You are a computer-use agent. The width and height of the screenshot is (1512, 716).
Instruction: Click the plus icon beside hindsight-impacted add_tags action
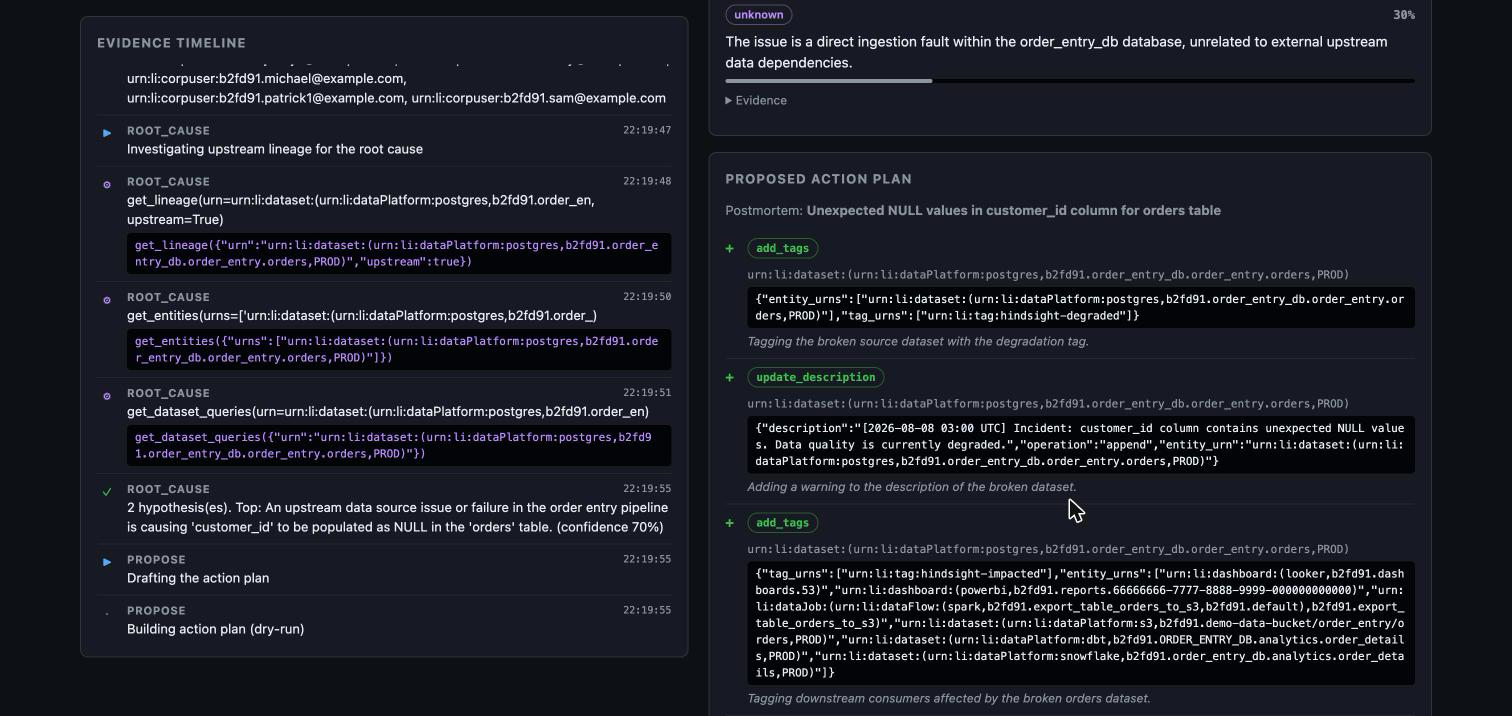[x=730, y=523]
